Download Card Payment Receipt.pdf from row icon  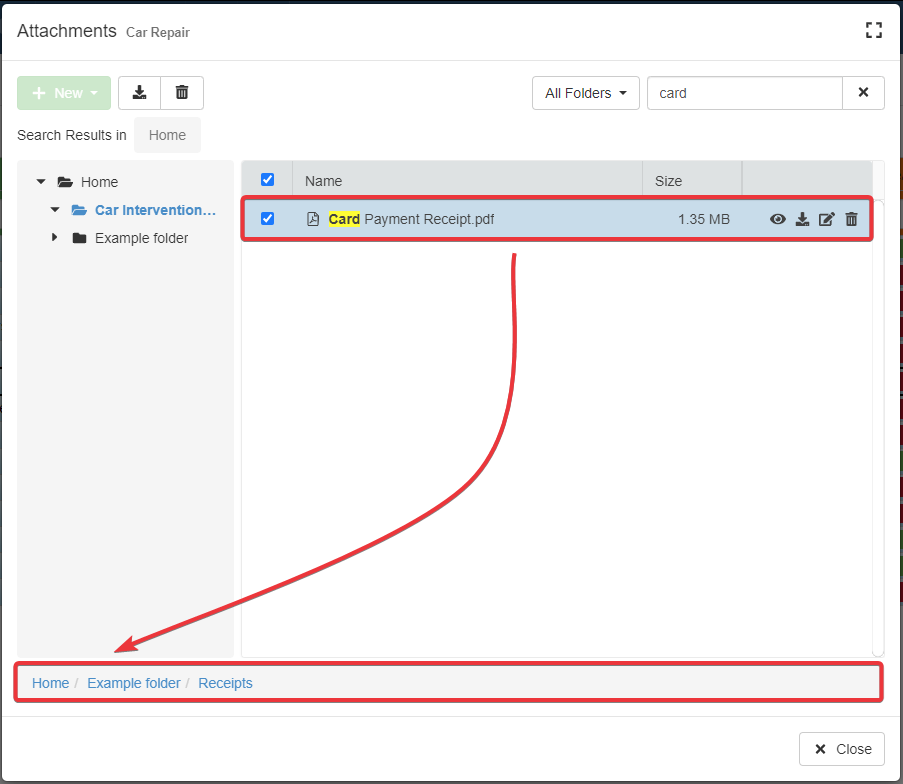[x=802, y=219]
